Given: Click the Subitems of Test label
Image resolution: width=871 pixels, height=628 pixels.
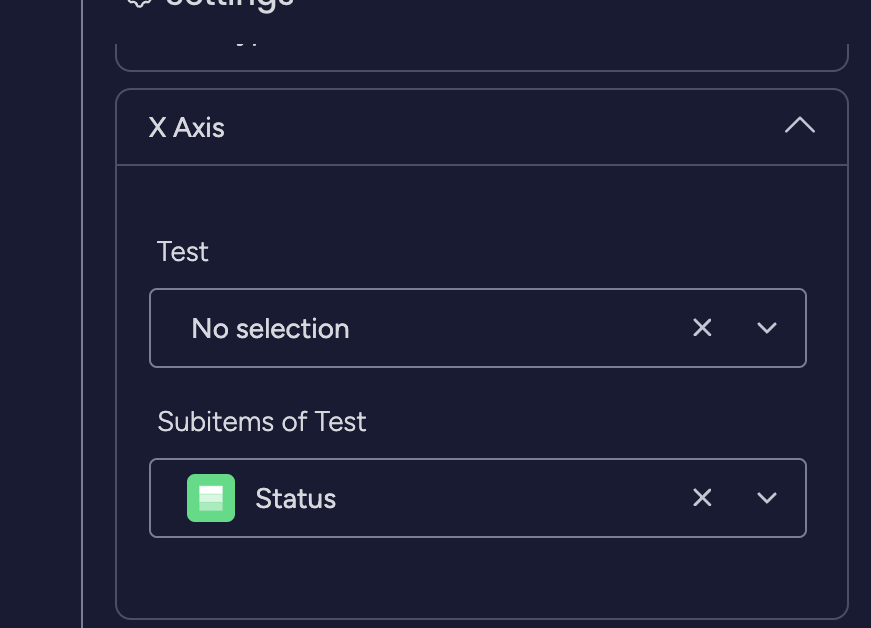Looking at the screenshot, I should [x=262, y=422].
